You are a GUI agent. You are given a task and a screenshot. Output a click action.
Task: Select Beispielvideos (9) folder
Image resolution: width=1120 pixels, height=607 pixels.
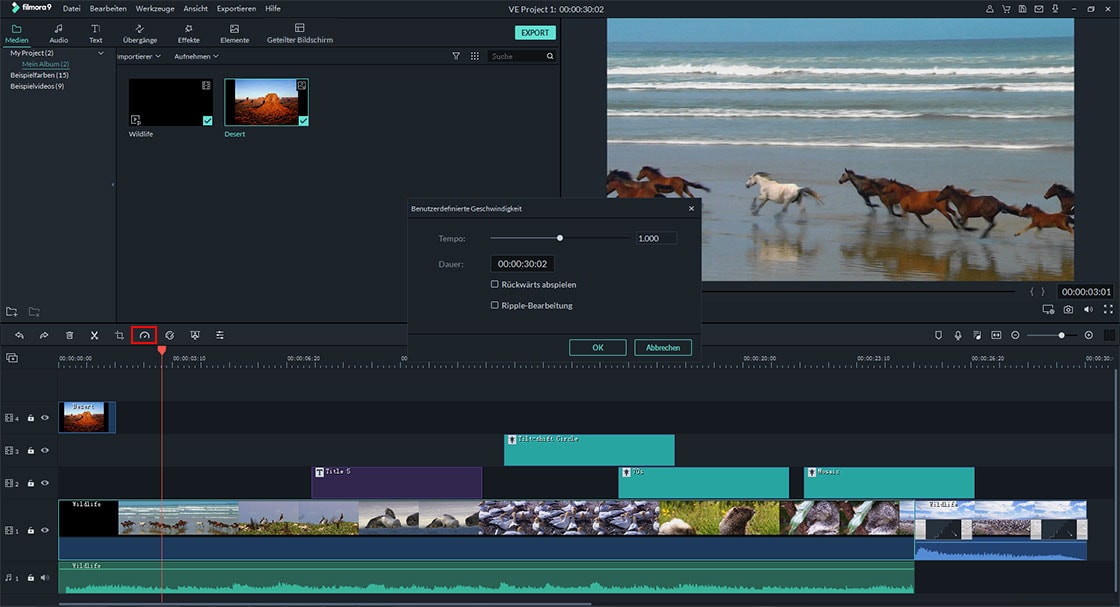coord(37,86)
